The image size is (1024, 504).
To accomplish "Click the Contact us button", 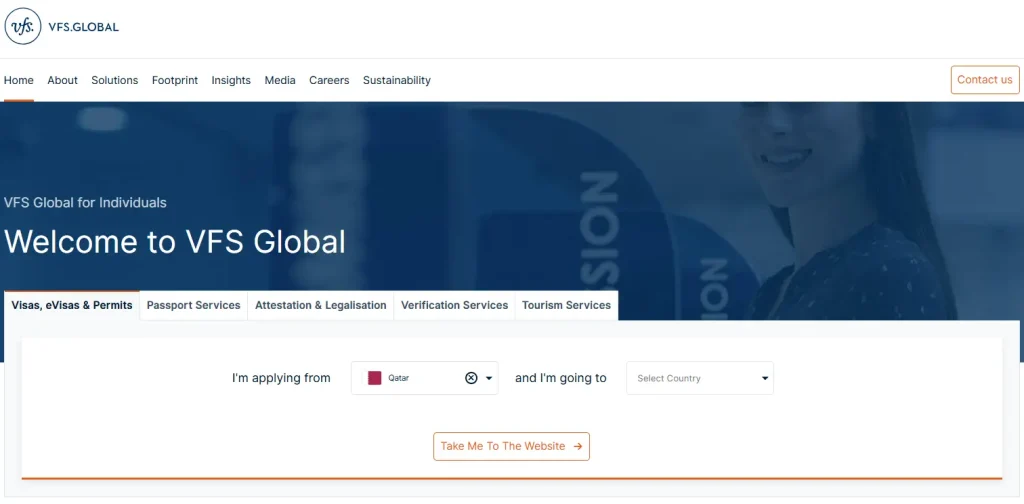I will 985,80.
